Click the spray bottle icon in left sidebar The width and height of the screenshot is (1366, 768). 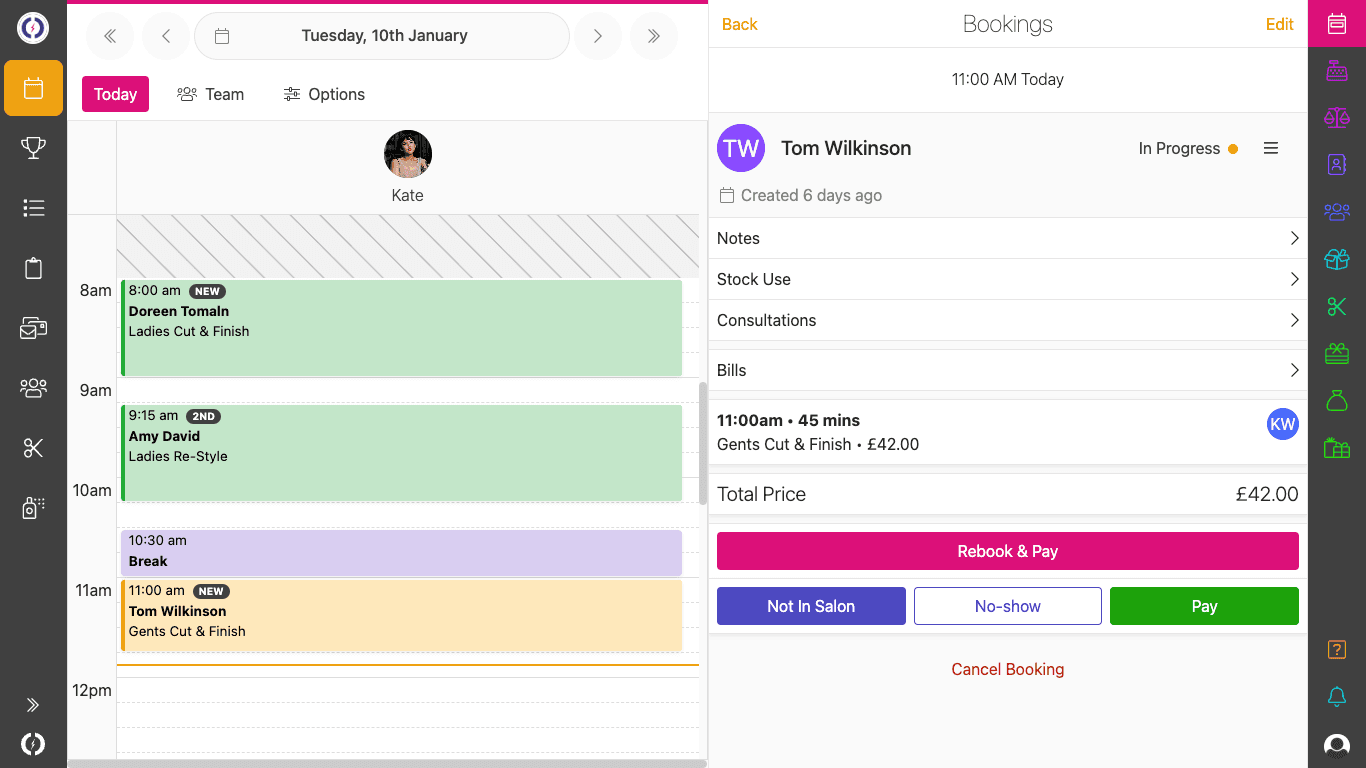point(33,508)
